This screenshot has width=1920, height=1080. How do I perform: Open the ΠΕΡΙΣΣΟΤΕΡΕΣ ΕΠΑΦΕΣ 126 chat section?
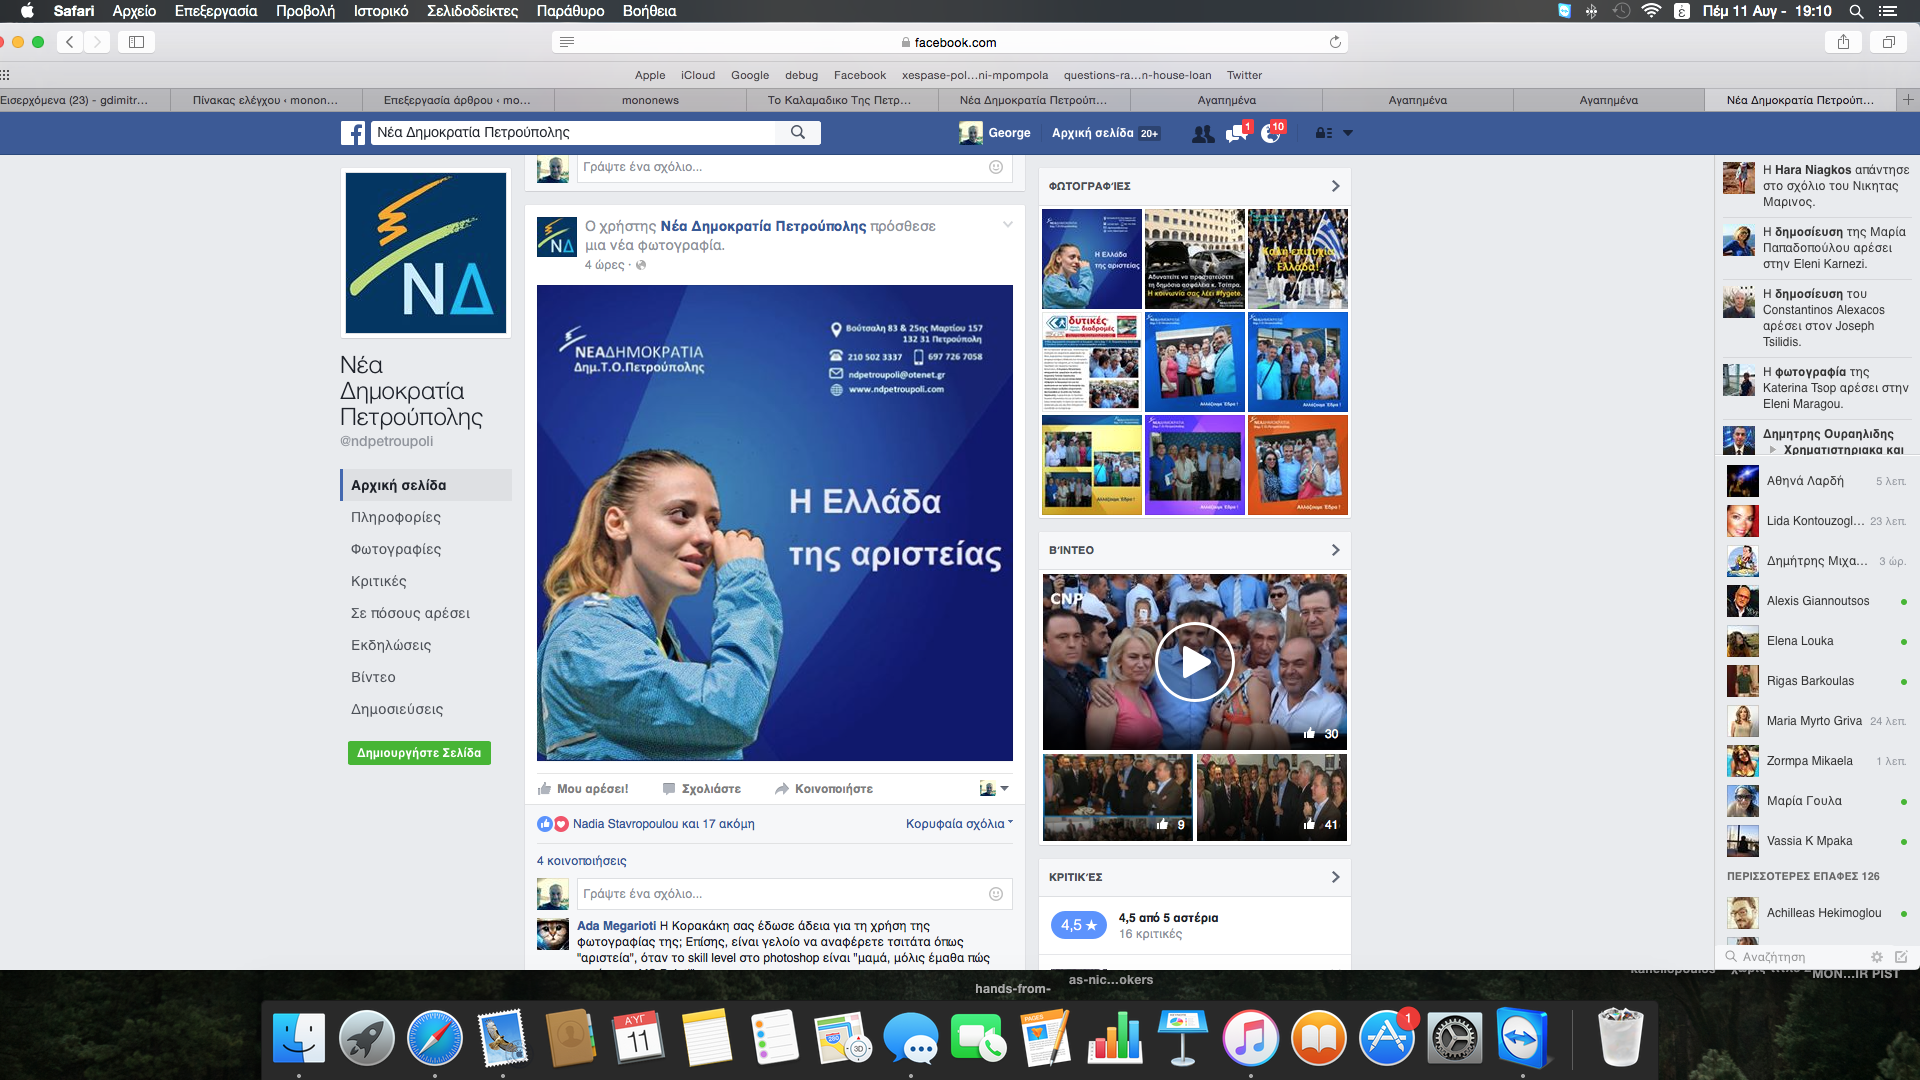click(x=1803, y=876)
